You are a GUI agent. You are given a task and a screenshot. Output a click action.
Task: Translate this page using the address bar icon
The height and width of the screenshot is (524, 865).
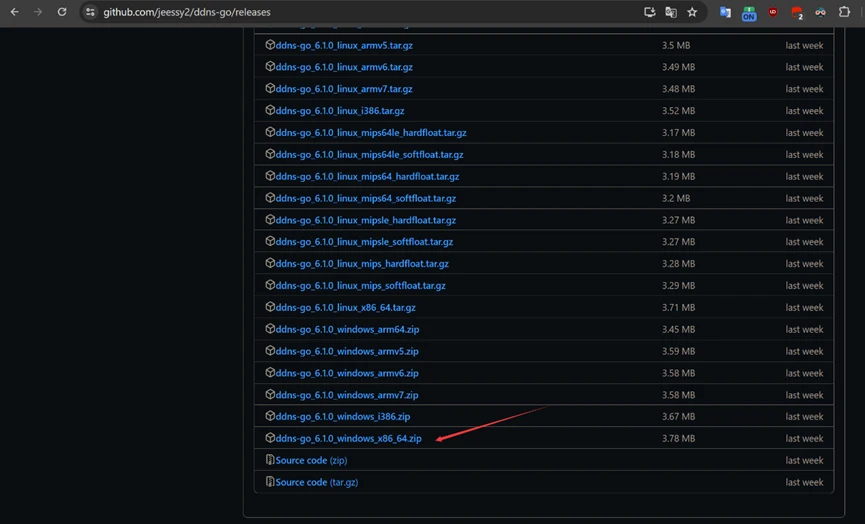671,12
